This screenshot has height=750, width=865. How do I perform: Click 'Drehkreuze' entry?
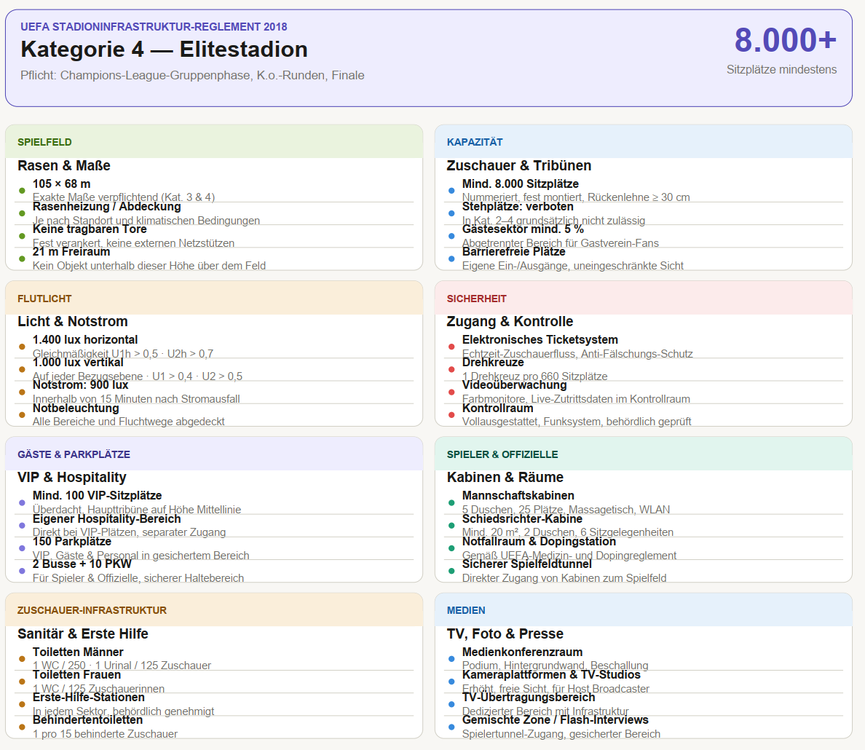pyautogui.click(x=493, y=362)
